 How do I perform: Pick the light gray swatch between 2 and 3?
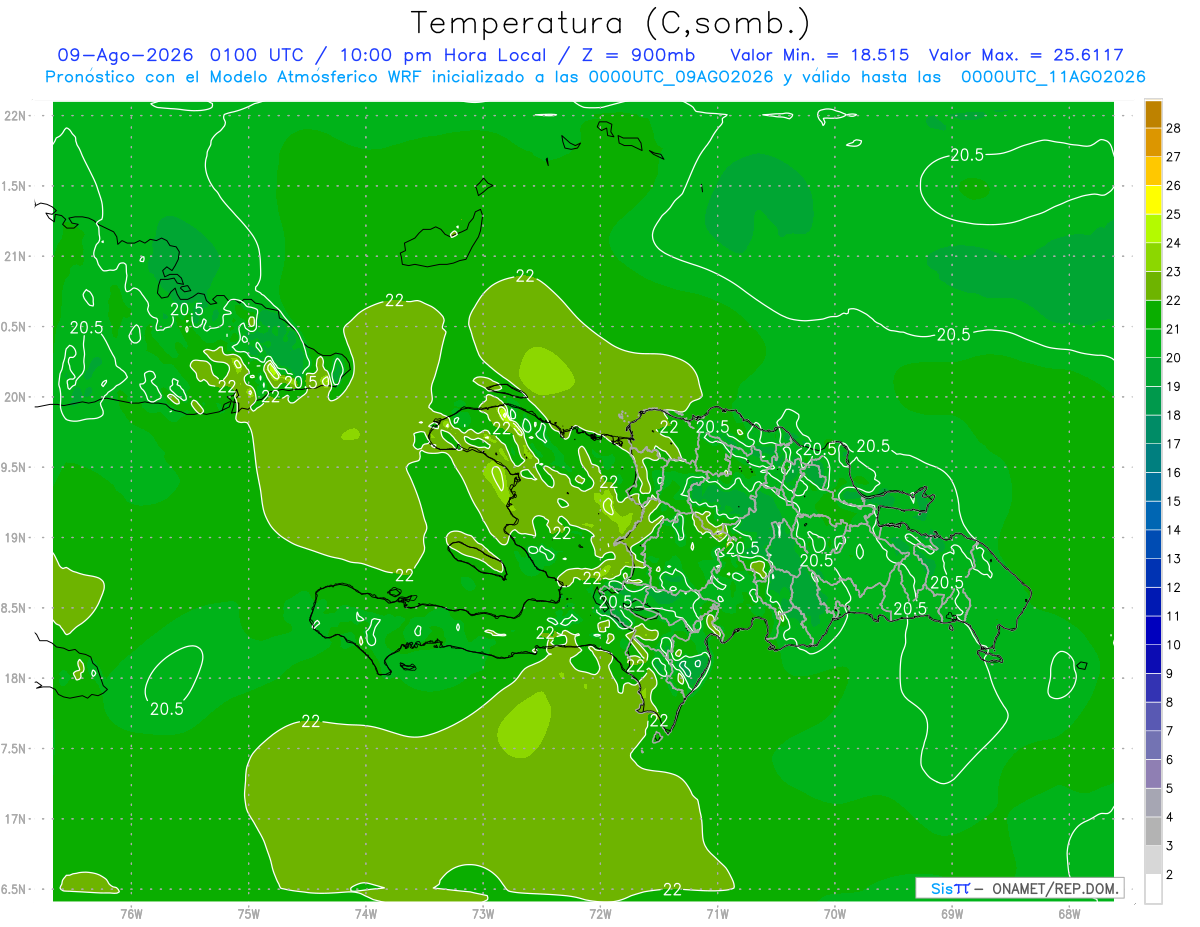pyautogui.click(x=1154, y=860)
